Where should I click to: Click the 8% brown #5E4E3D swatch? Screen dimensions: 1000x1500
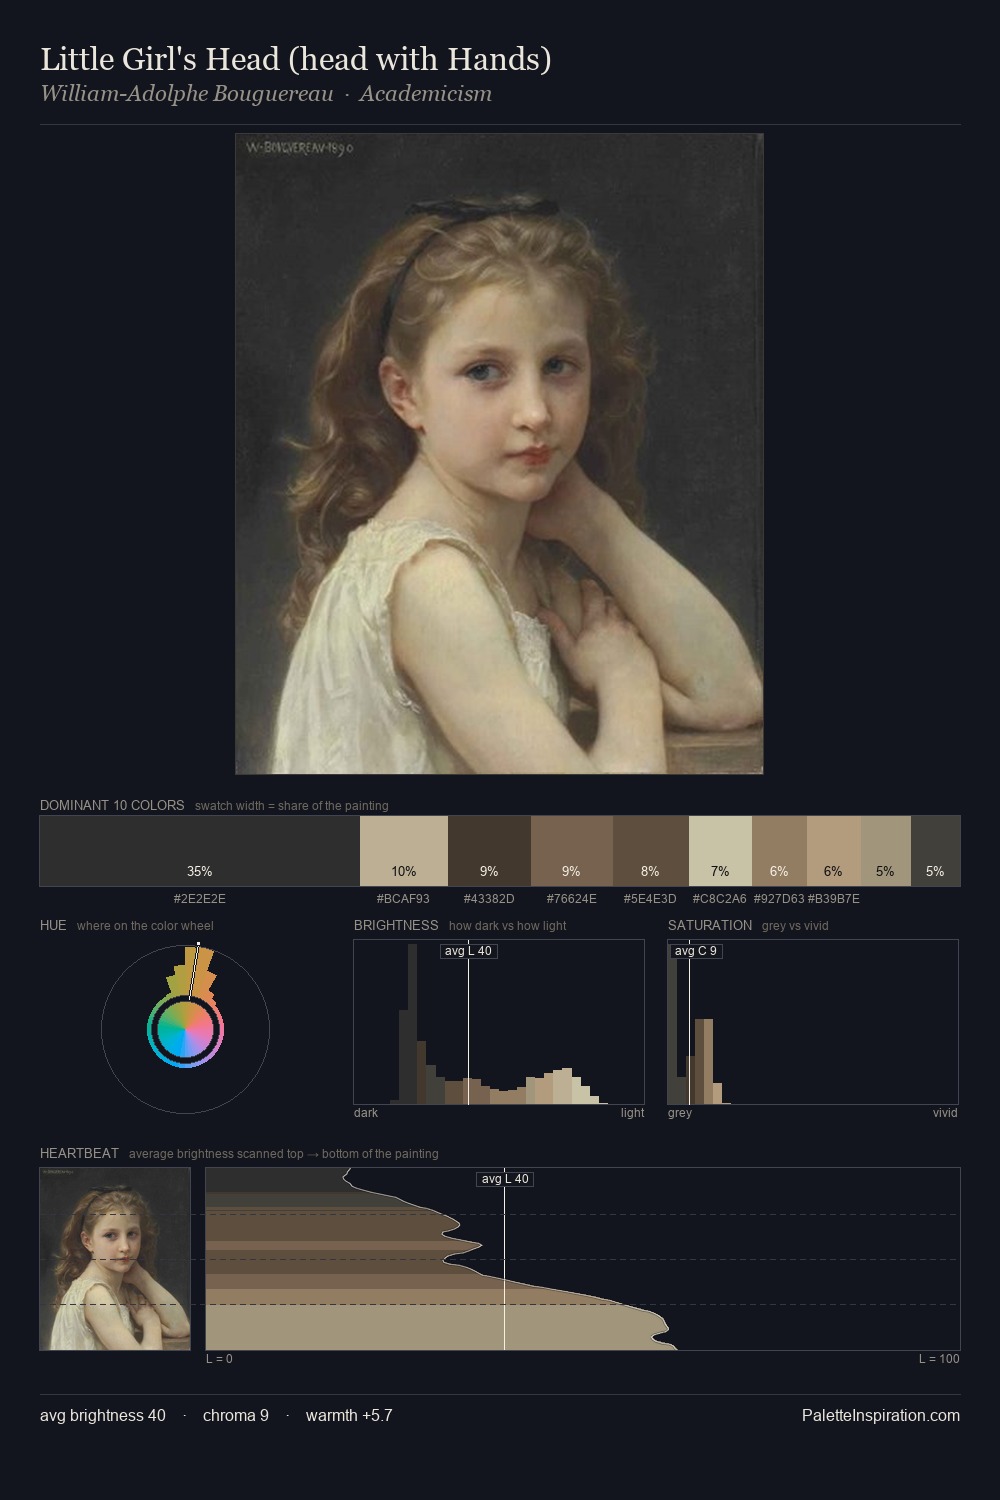[651, 851]
